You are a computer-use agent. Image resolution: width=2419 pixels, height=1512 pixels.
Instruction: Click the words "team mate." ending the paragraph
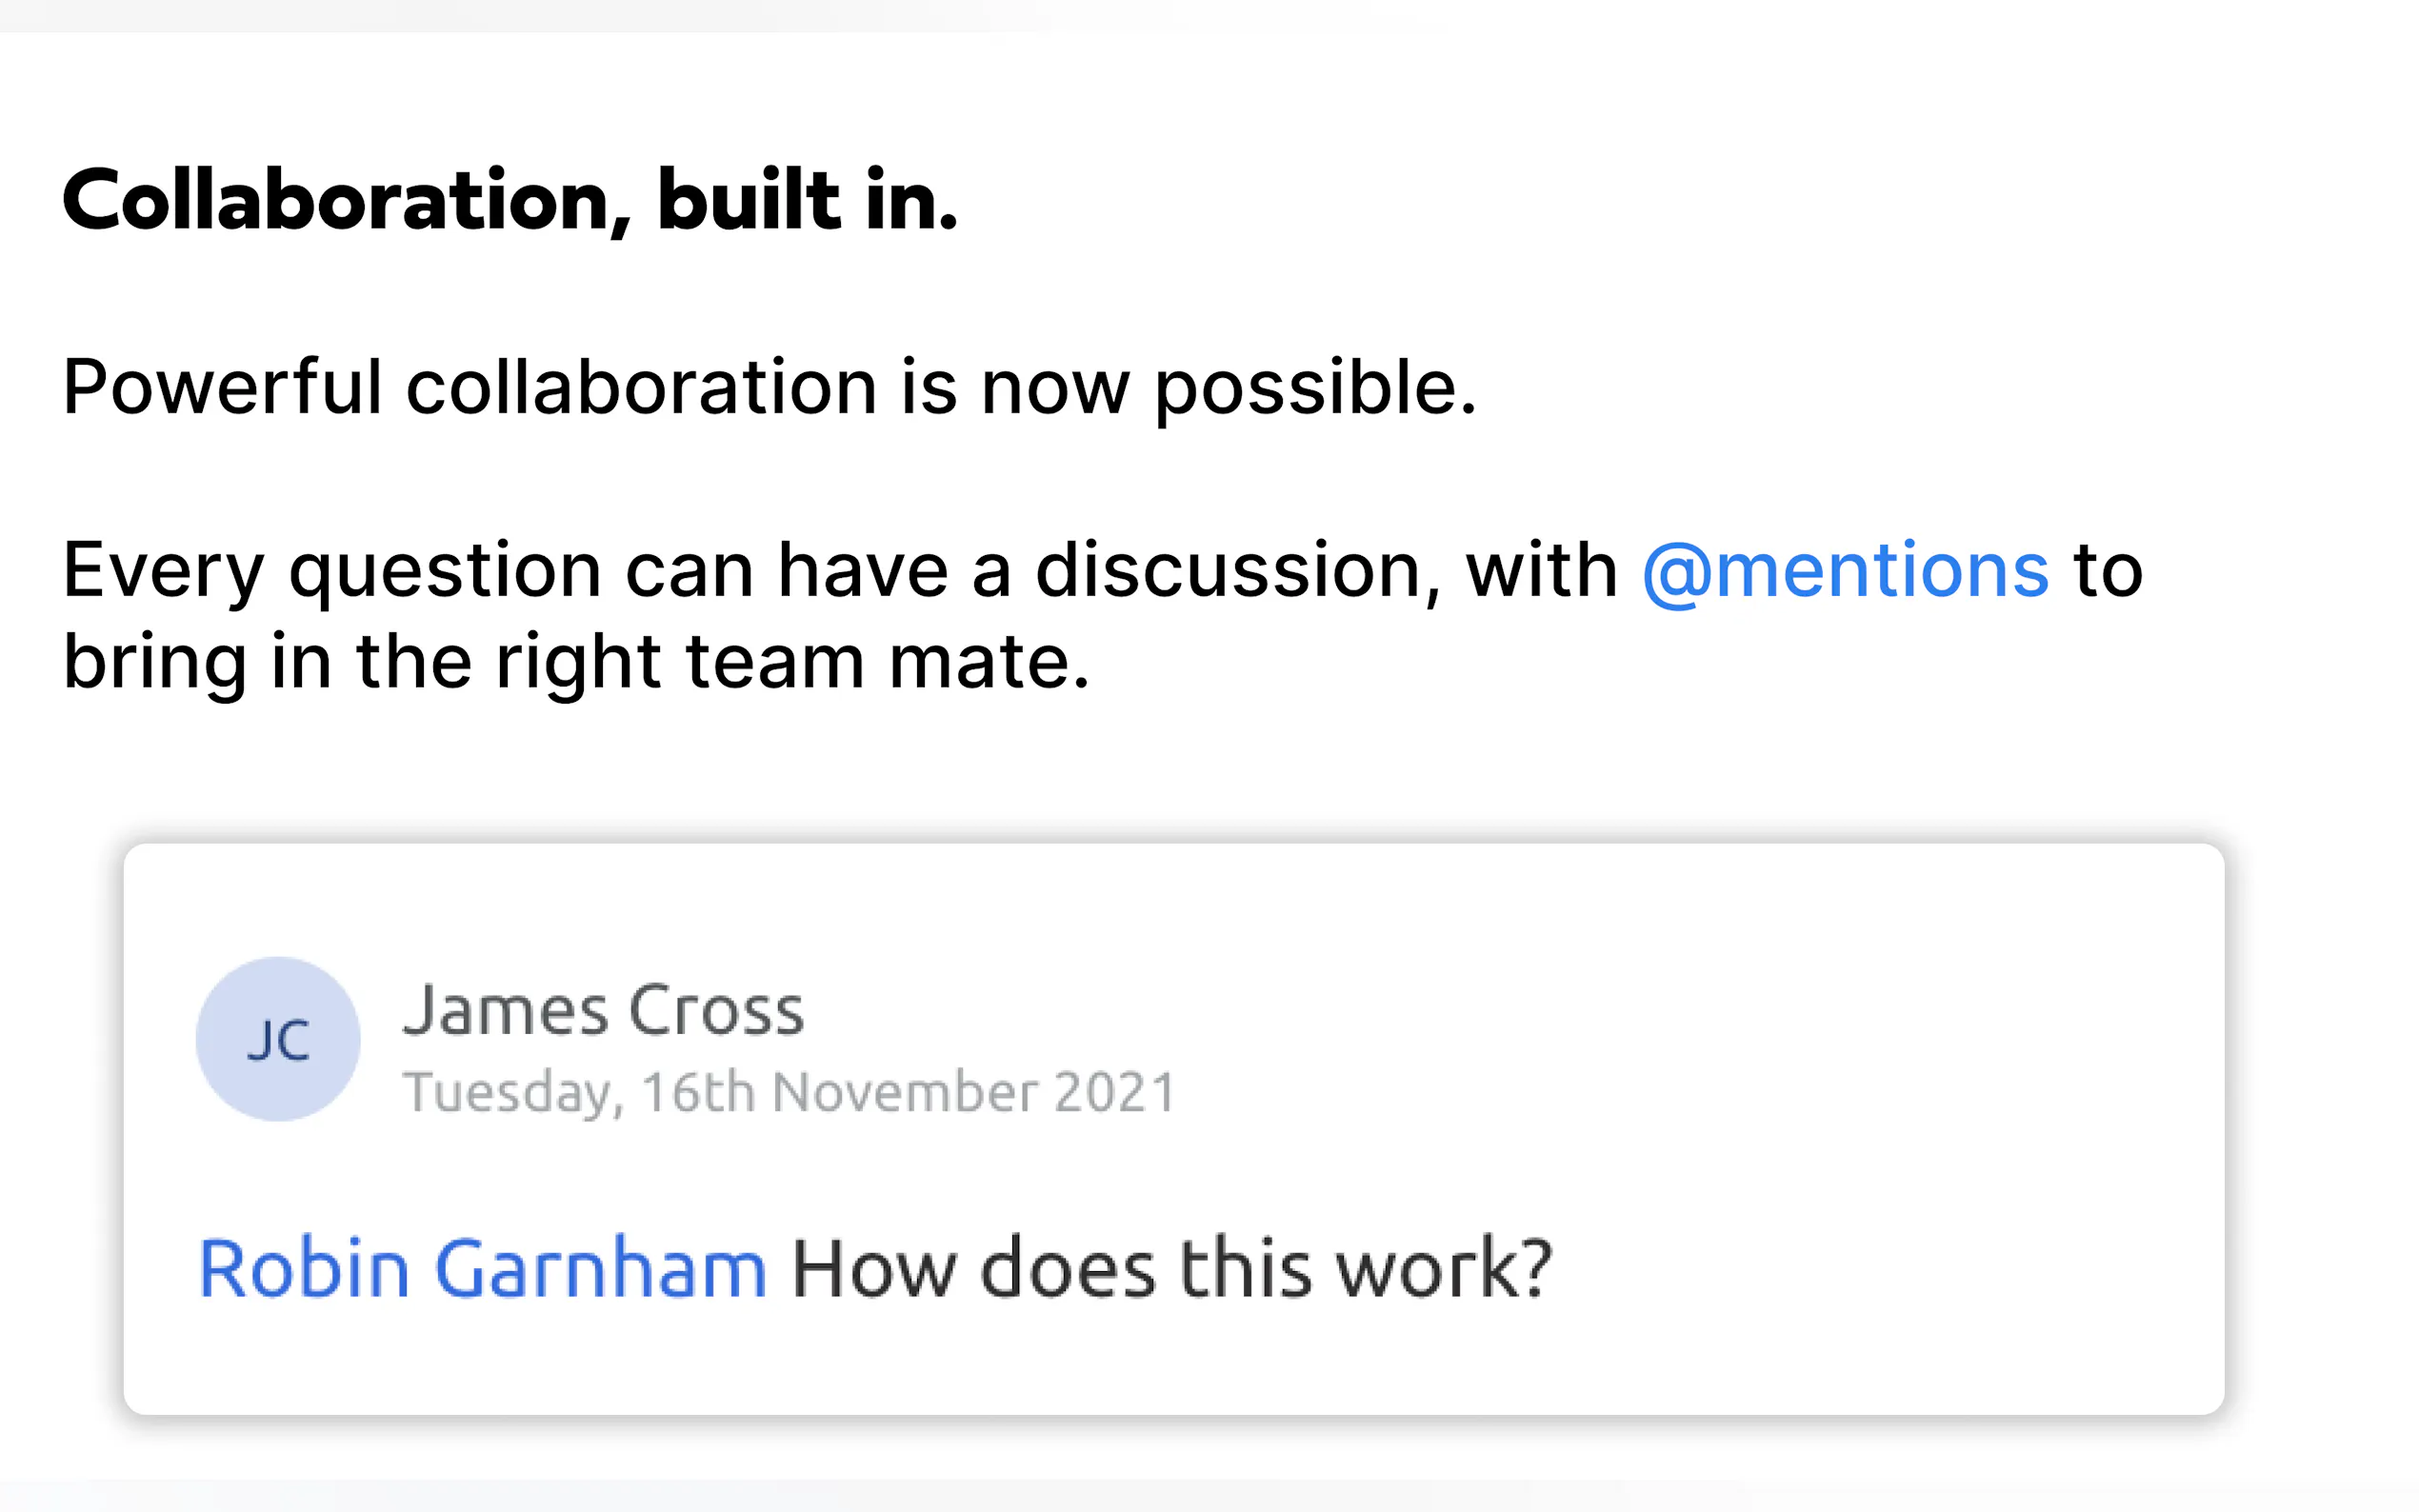[x=887, y=662]
